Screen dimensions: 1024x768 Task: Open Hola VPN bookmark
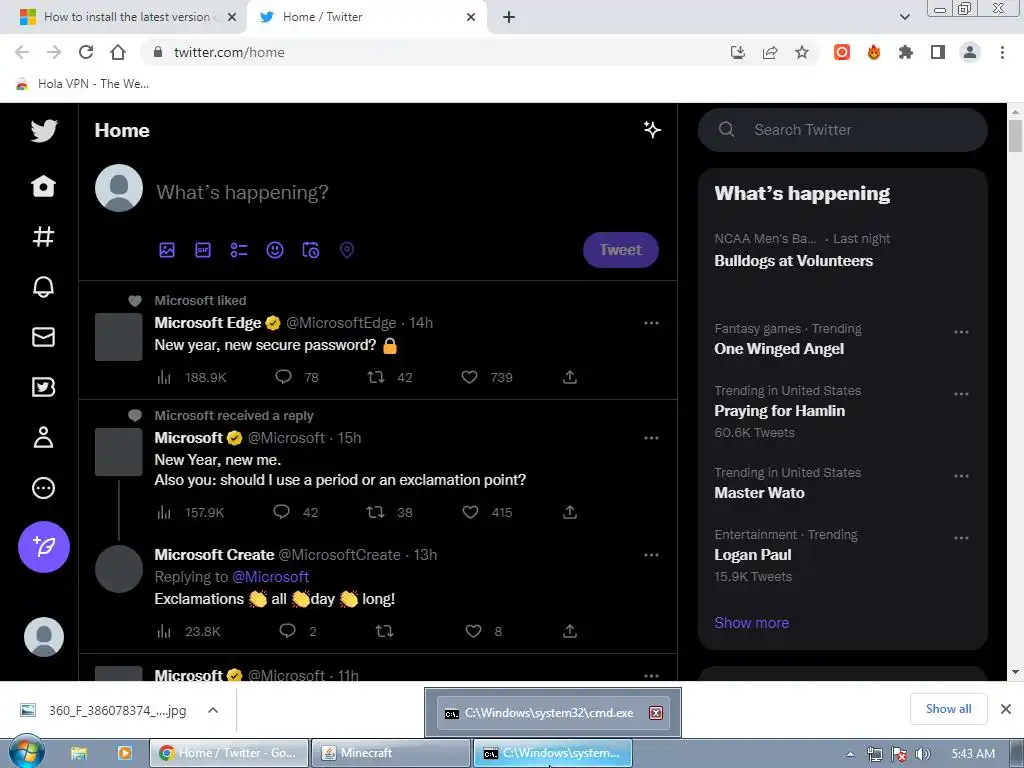point(82,84)
